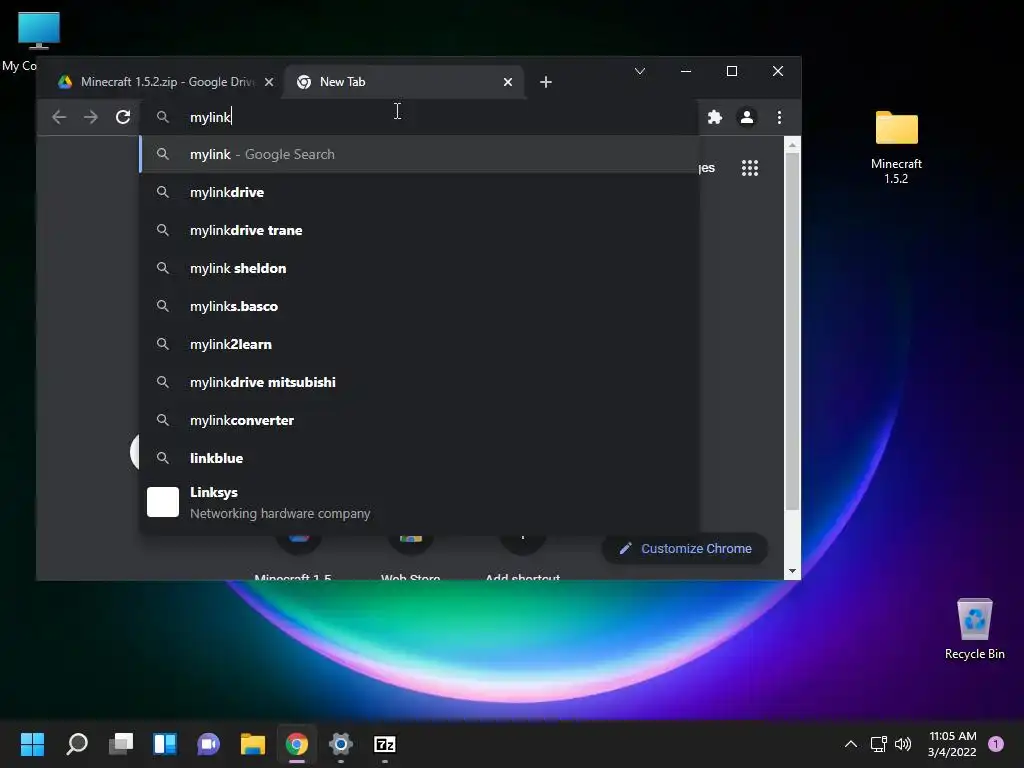1024x768 pixels.
Task: Switch to Minecraft 1.5.2.zip Google Drive tab
Action: click(167, 82)
